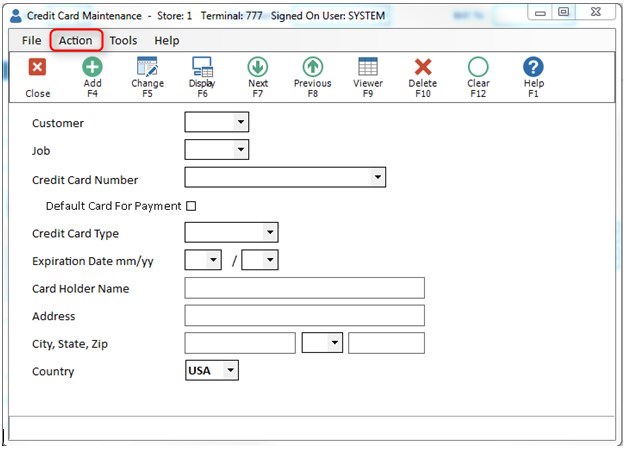Open the Tools menu
Viewport: 628px width, 449px height.
(x=123, y=40)
